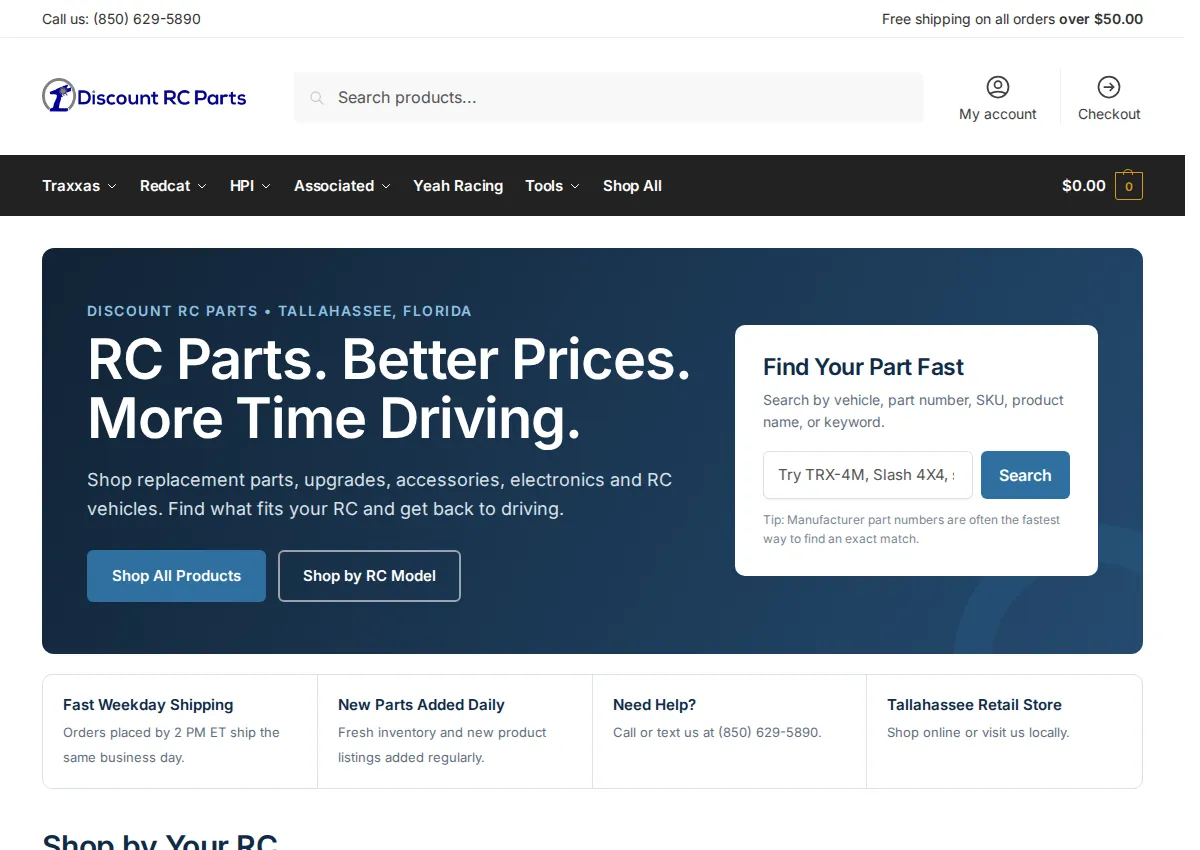Screen dimensions: 1200x850
Task: Go to Yeah Racing category
Action: (x=458, y=186)
